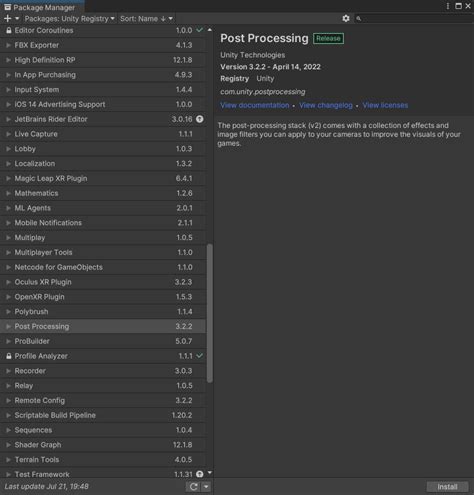Viewport: 474px width, 495px height.
Task: Click update available icon on JetBrains Rider Editor
Action: coord(200,119)
